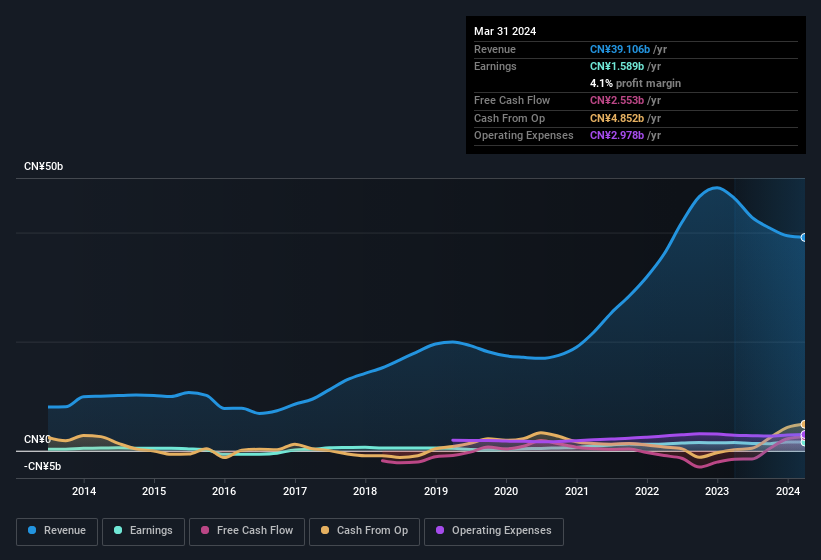The width and height of the screenshot is (821, 560).
Task: Click the 2022 x-axis label
Action: (647, 491)
